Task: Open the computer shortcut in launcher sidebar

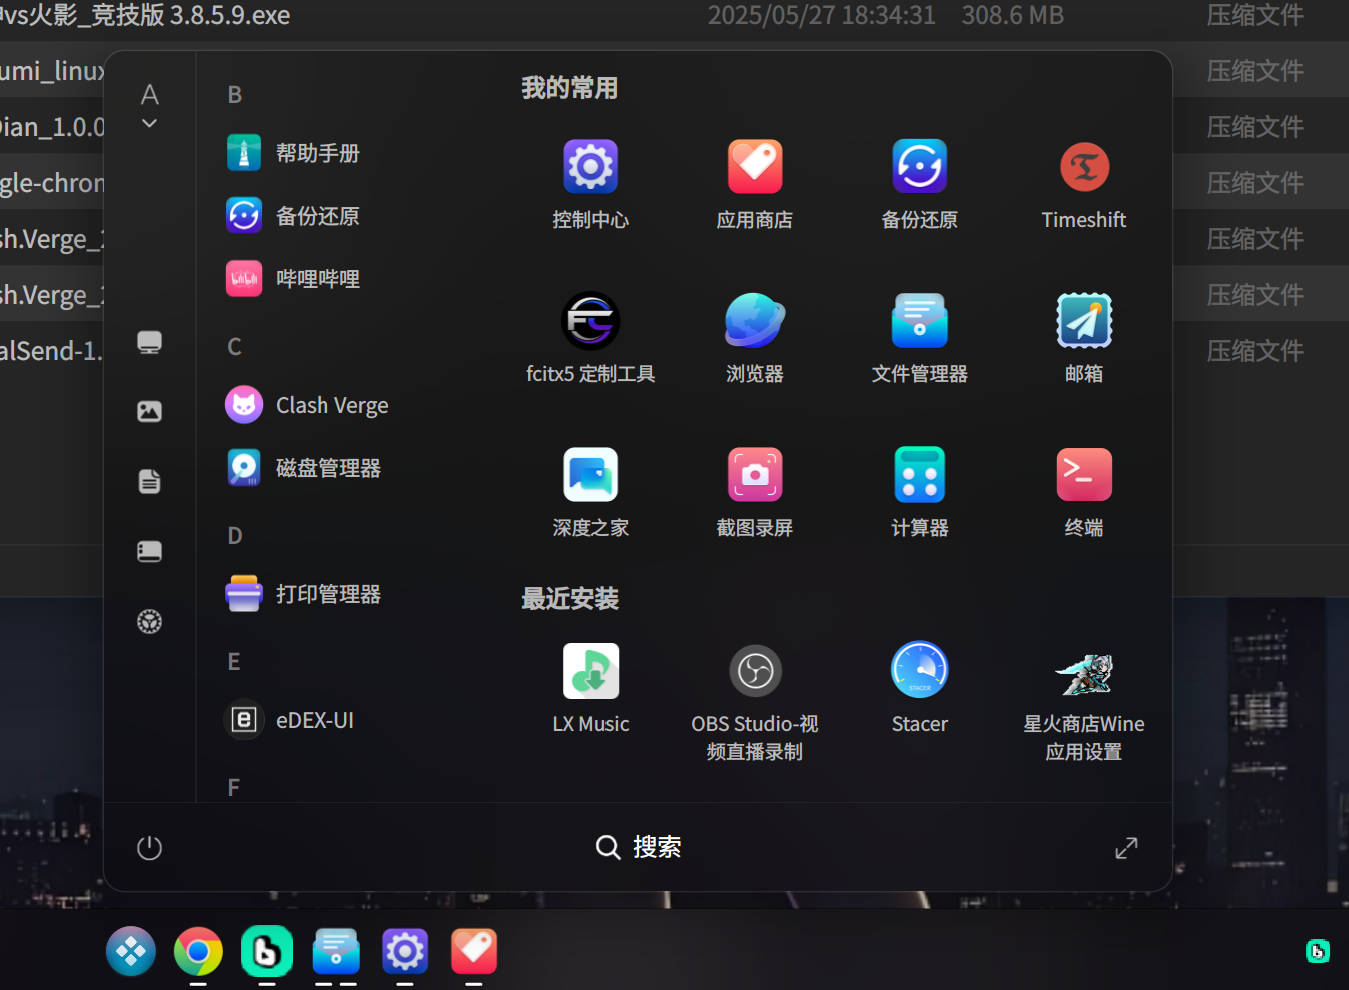Action: (149, 342)
